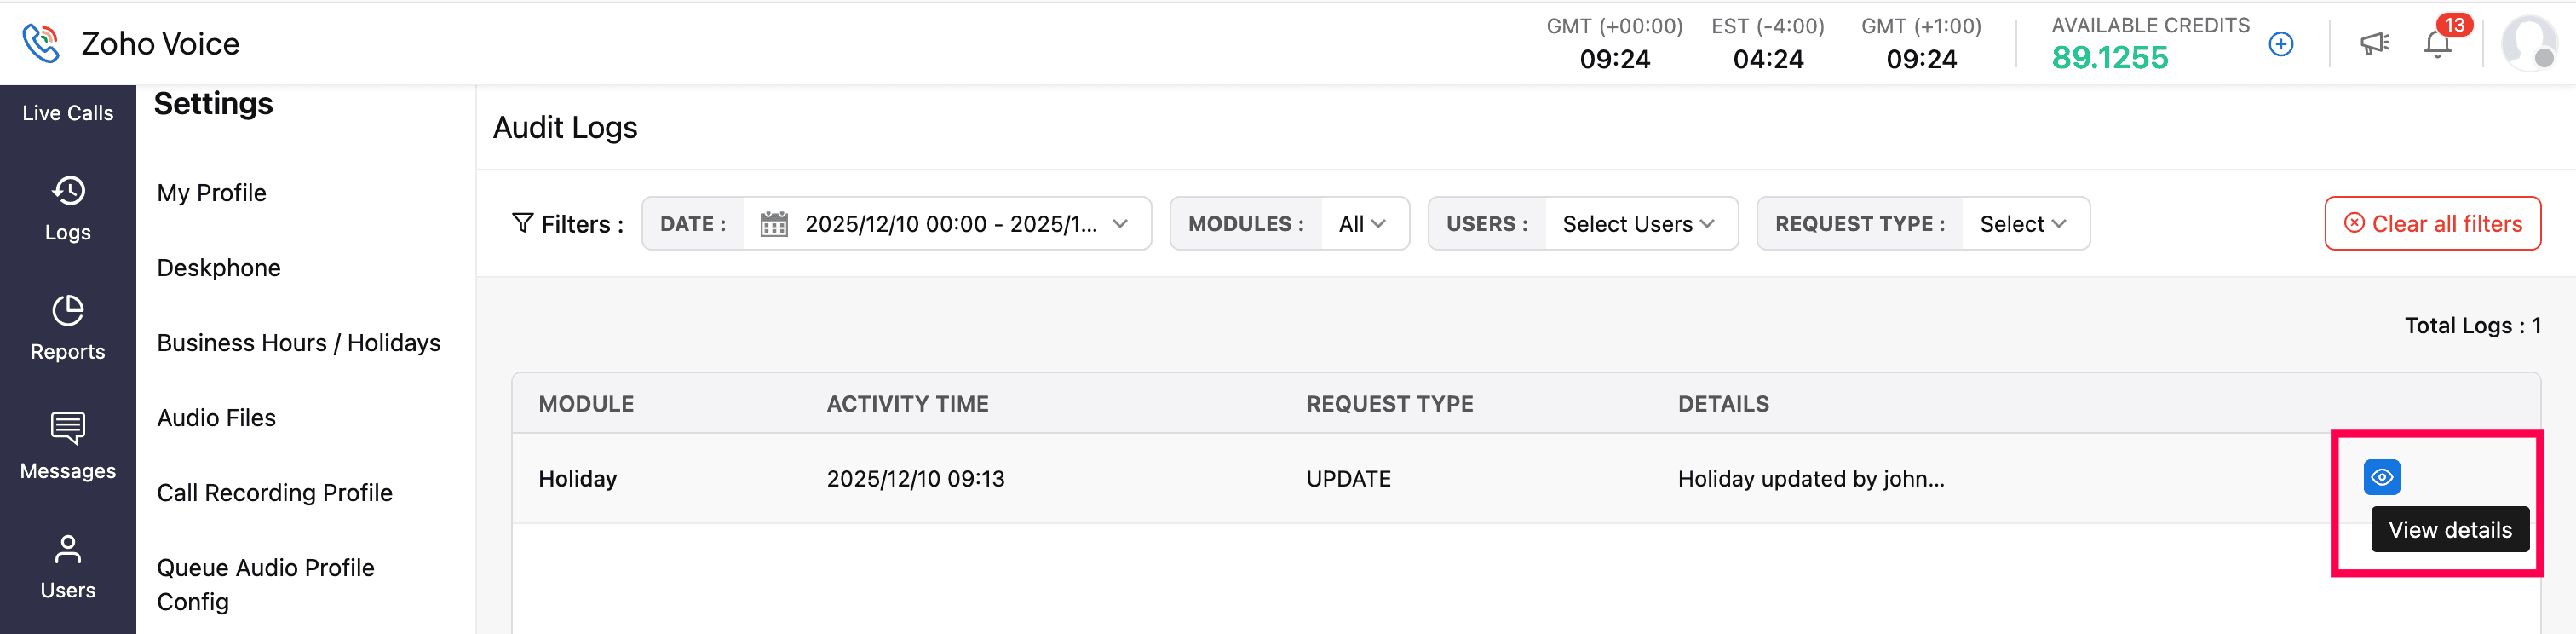Open Messages from the sidebar
This screenshot has height=634, width=2576.
click(68, 447)
